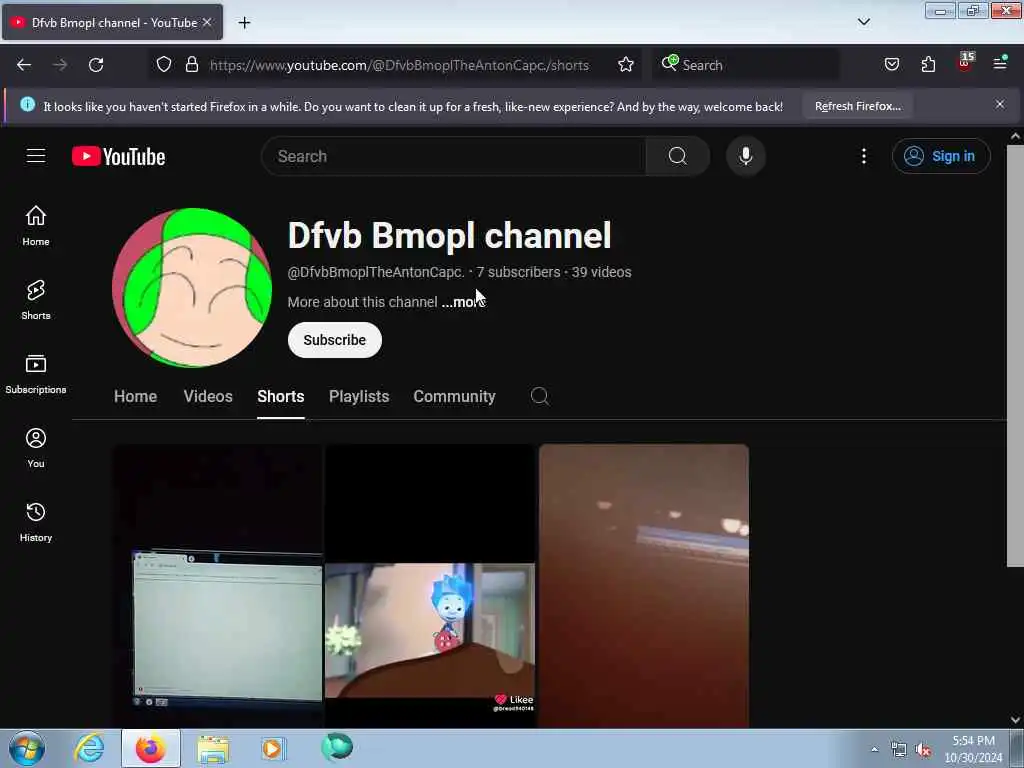Select the Shorts channel tab
The image size is (1024, 768).
pyautogui.click(x=281, y=396)
